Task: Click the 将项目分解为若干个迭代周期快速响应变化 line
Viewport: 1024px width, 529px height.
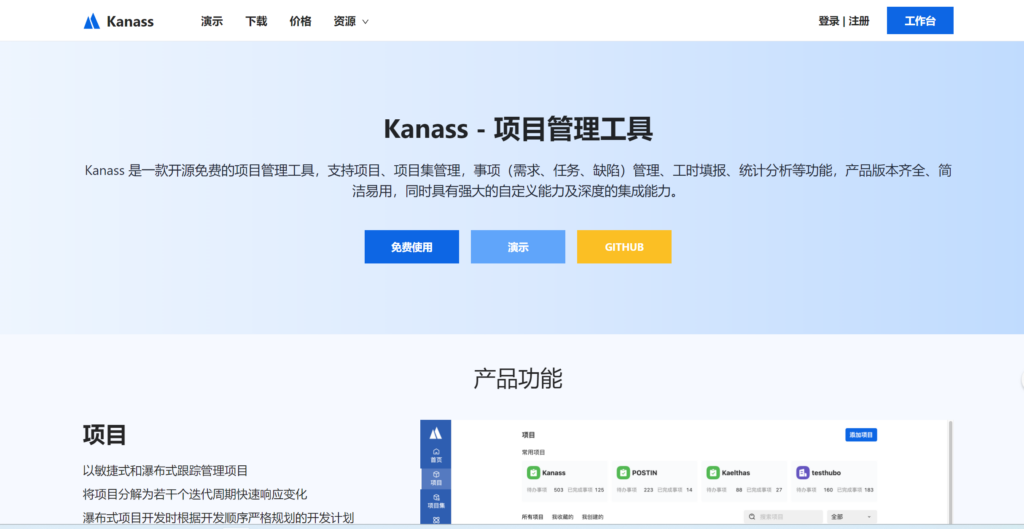Action: tap(195, 494)
